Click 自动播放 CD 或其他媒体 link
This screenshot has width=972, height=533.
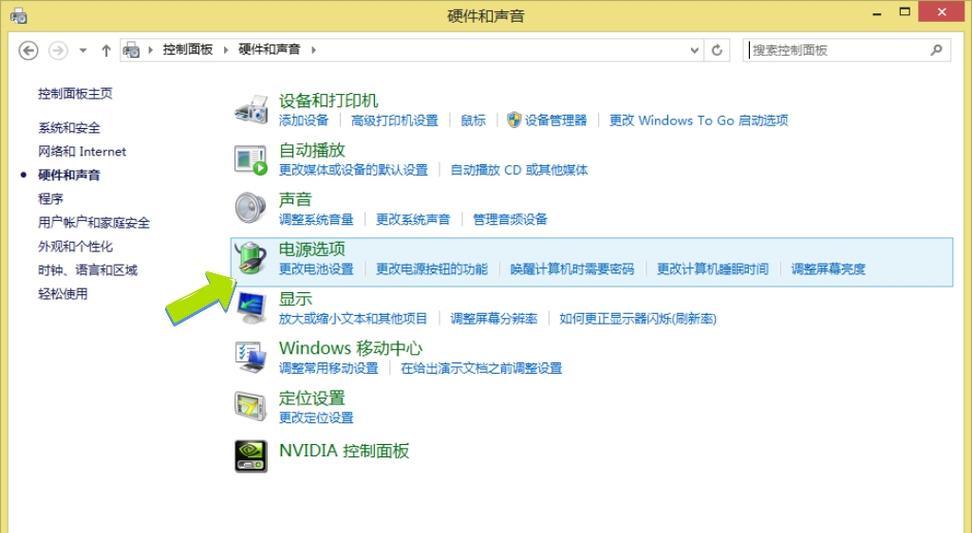click(519, 170)
